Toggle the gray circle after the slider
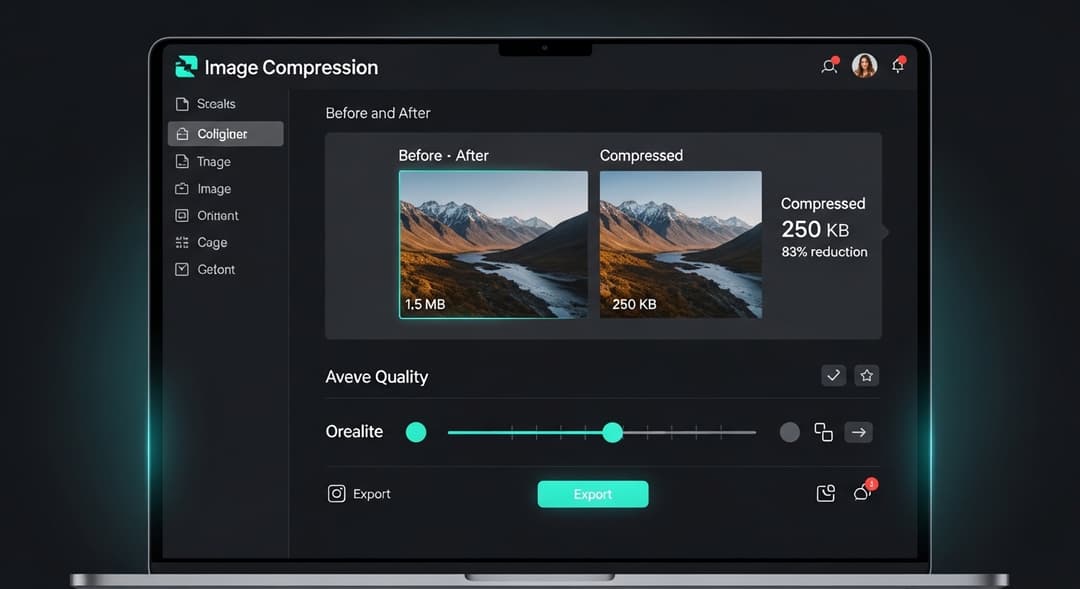The image size is (1080, 589). 789,432
